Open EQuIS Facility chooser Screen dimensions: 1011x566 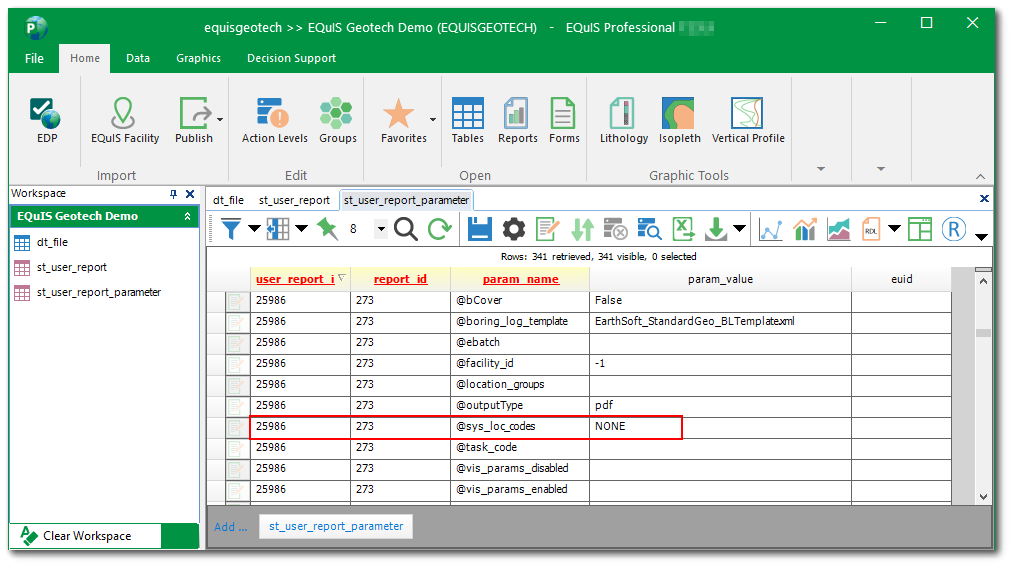tap(124, 120)
